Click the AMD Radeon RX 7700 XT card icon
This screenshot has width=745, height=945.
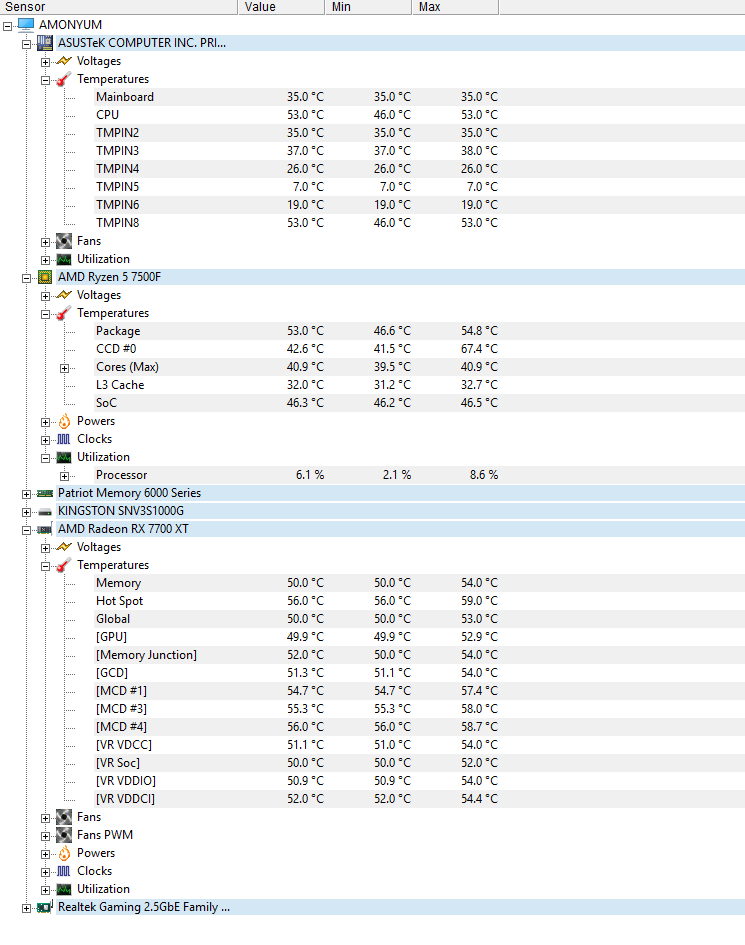[x=45, y=529]
